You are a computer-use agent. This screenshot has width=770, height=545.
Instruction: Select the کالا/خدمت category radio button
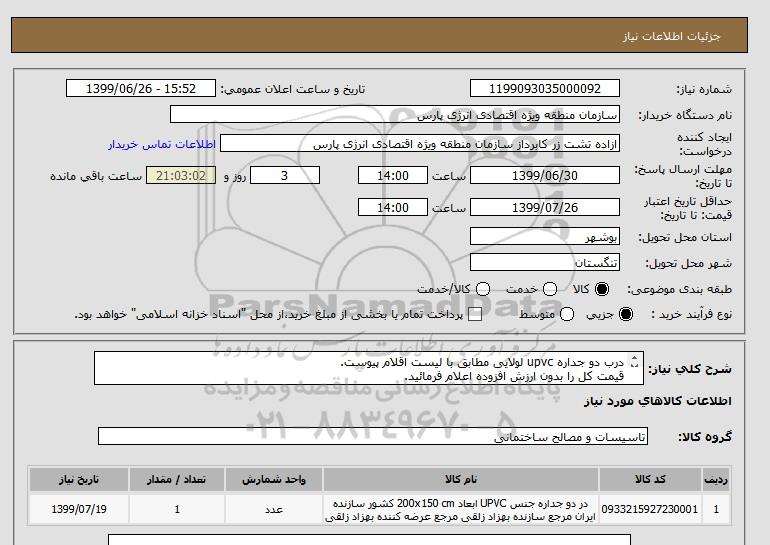pos(483,289)
